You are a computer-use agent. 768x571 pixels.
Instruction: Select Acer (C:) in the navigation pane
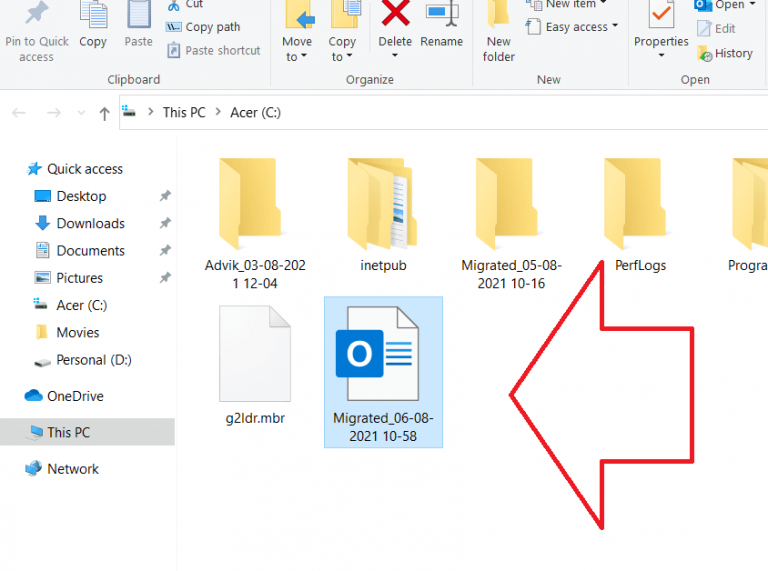(x=70, y=305)
